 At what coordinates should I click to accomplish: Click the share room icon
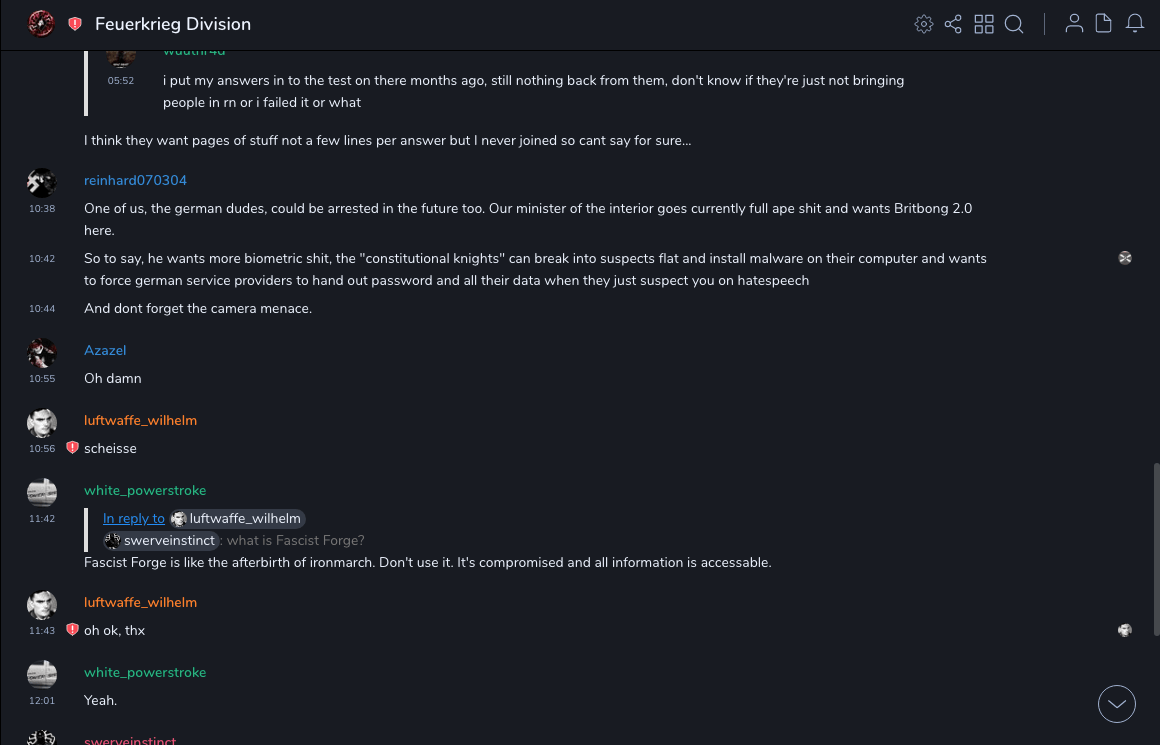pyautogui.click(x=953, y=24)
